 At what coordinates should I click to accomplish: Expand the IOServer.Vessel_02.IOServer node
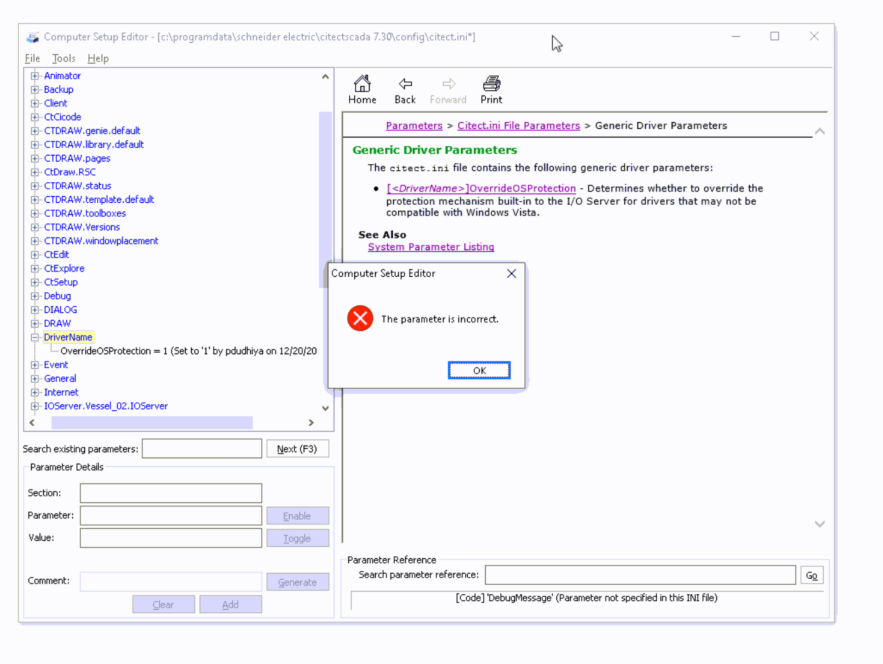pos(35,406)
